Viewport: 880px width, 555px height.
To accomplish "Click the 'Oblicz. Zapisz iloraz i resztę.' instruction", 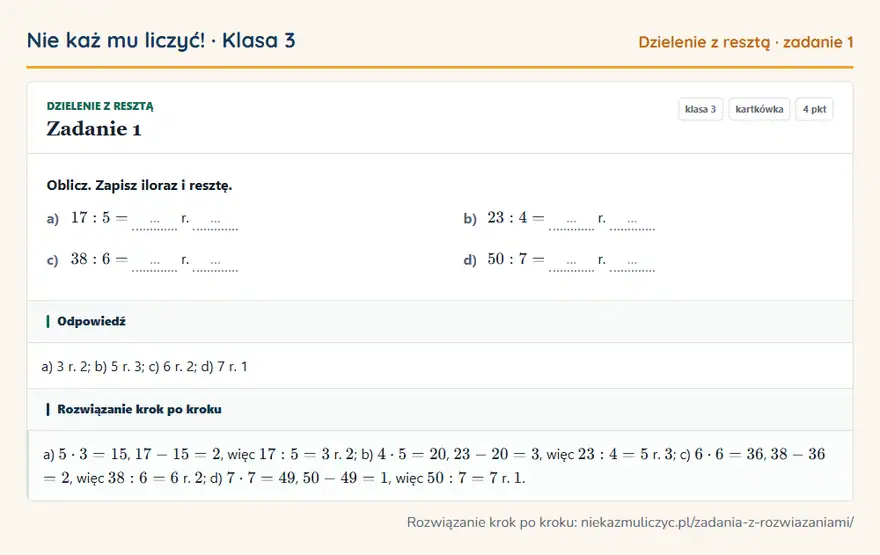I will tap(139, 185).
